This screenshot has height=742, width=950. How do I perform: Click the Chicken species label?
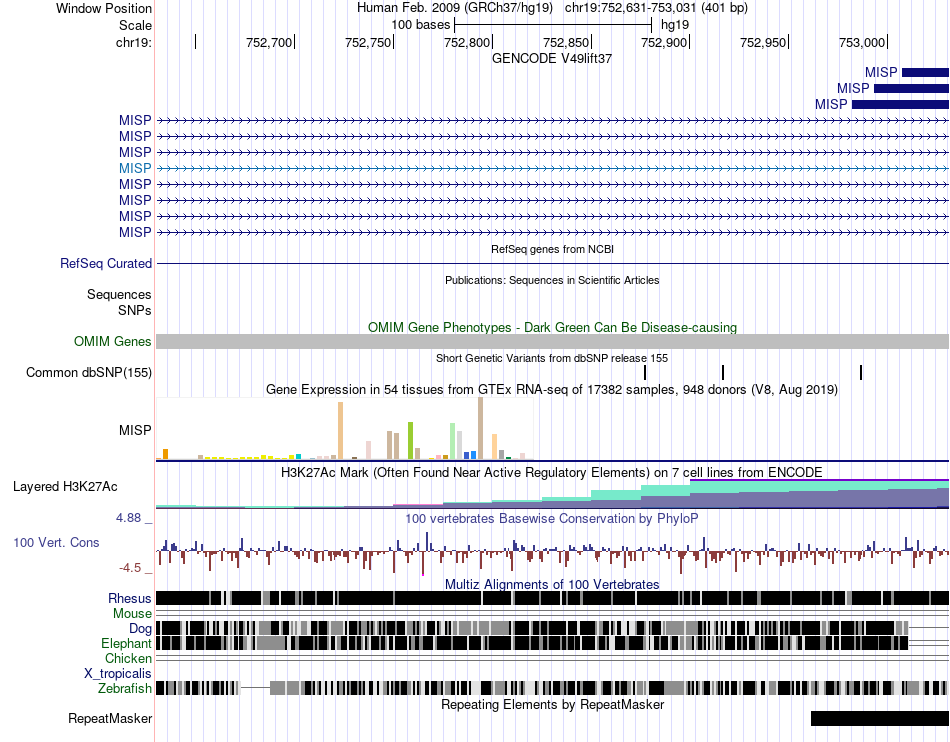128,658
